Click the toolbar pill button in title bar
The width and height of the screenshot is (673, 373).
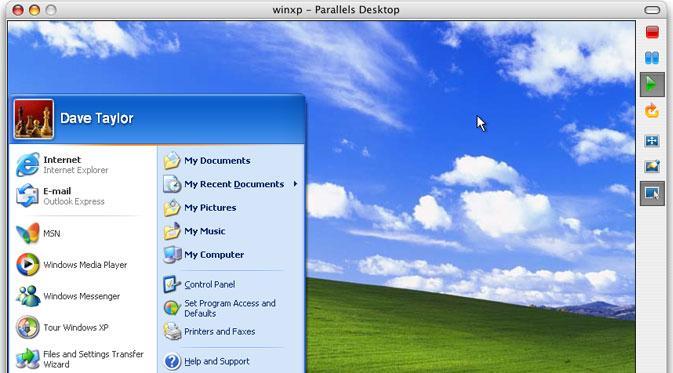652,9
